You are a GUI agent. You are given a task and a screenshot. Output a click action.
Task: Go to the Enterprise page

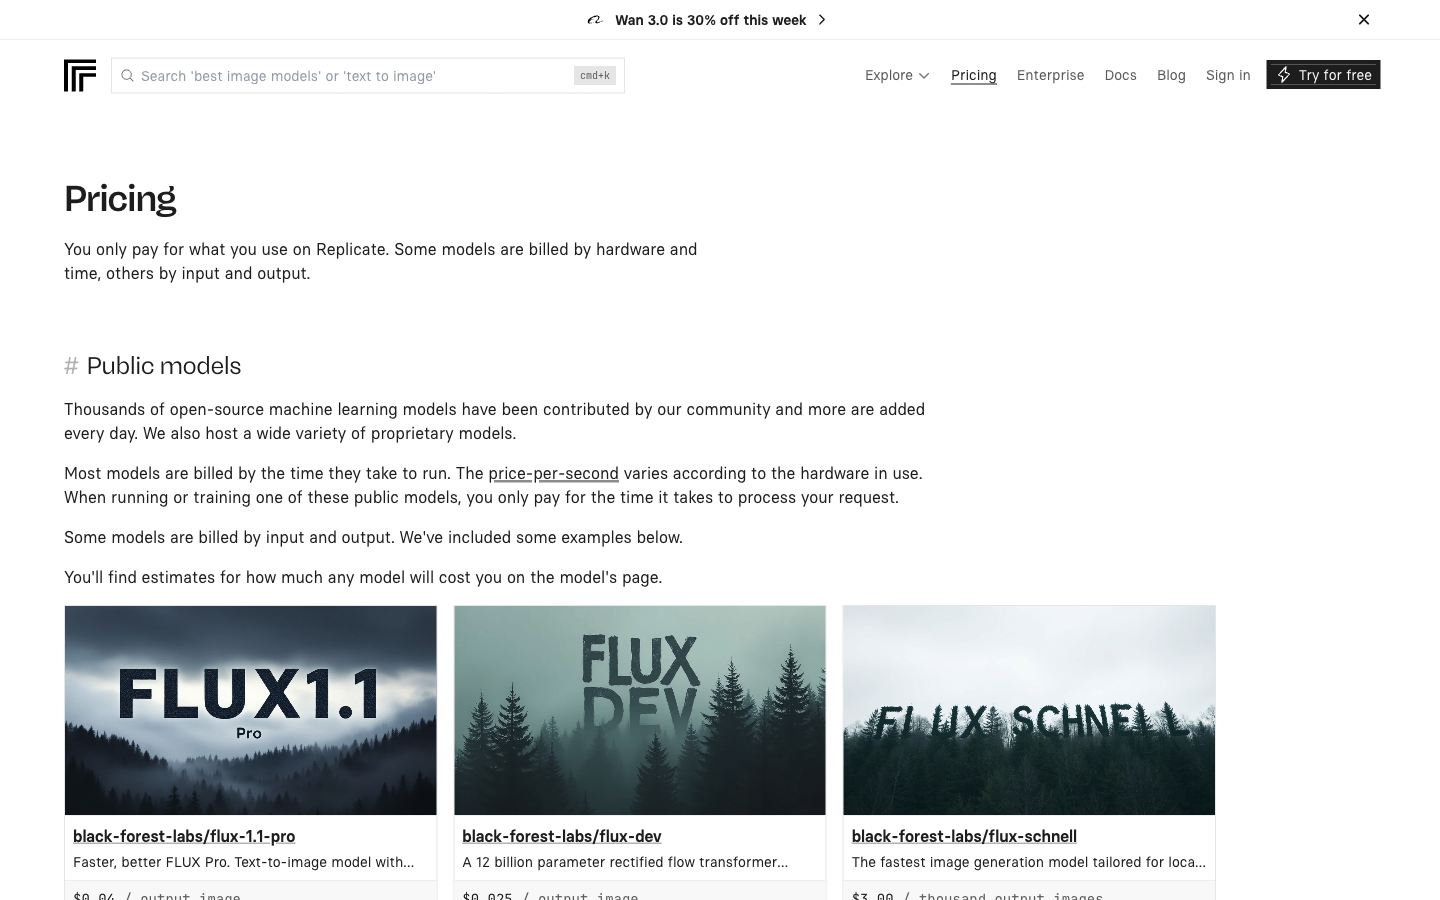point(1050,75)
